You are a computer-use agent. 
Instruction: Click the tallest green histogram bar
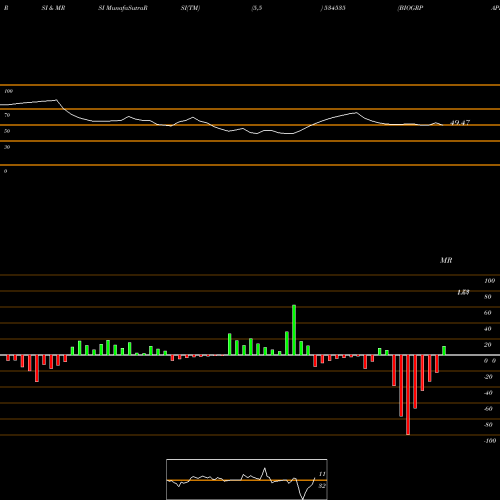tap(294, 330)
